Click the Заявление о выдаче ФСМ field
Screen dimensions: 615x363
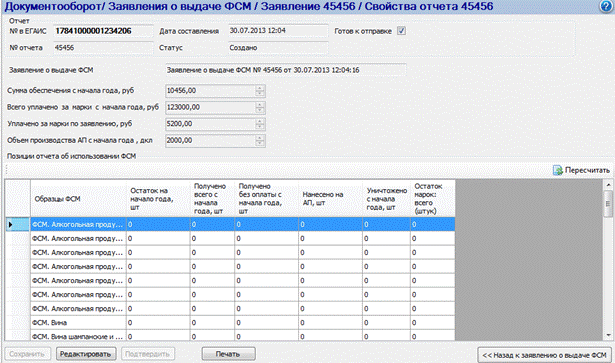[x=286, y=70]
